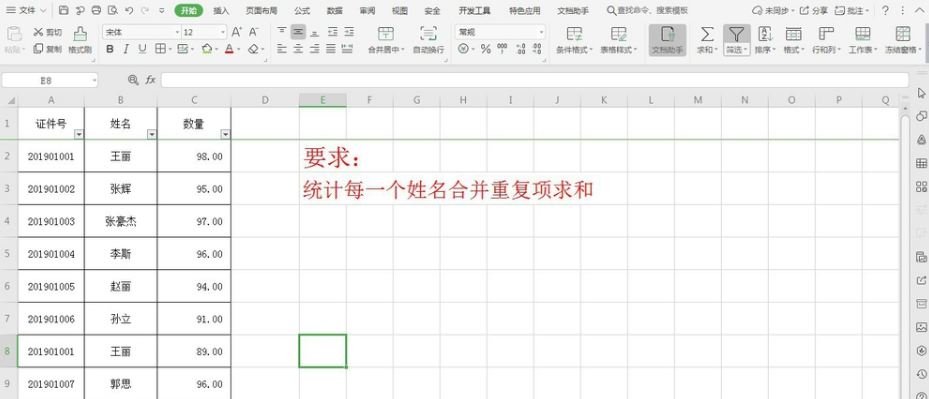Apply thousands separator format
Viewport: 929px width, 399px height.
502,49
